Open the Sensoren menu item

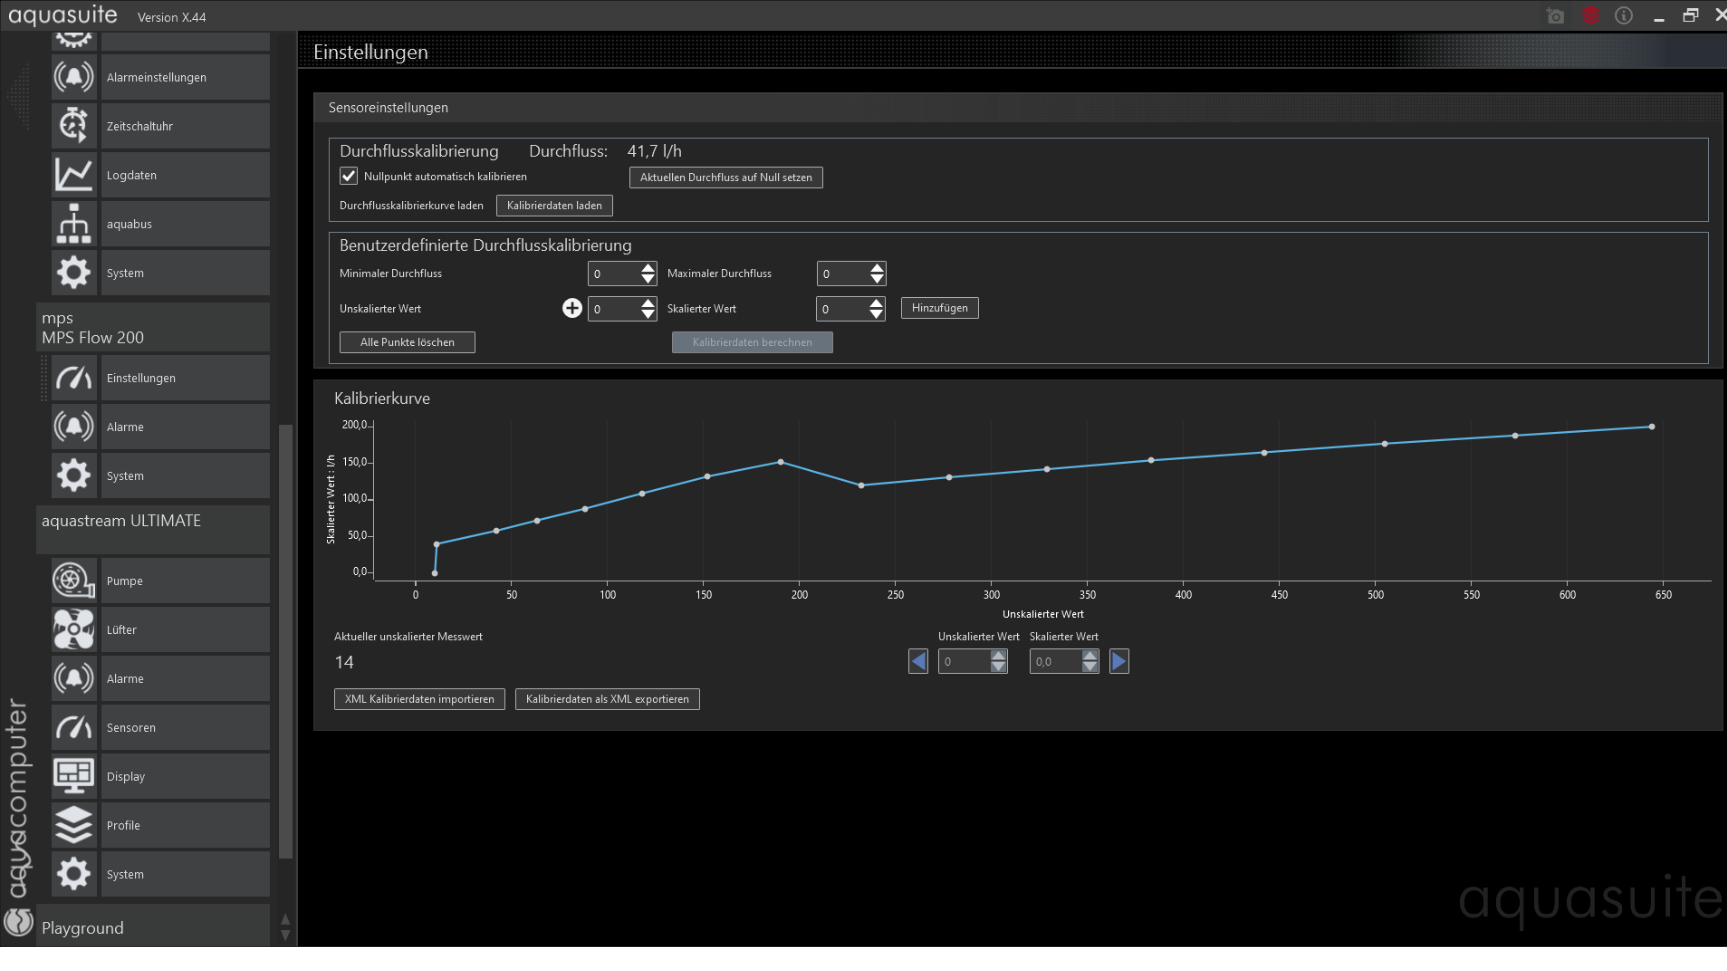[x=131, y=727]
